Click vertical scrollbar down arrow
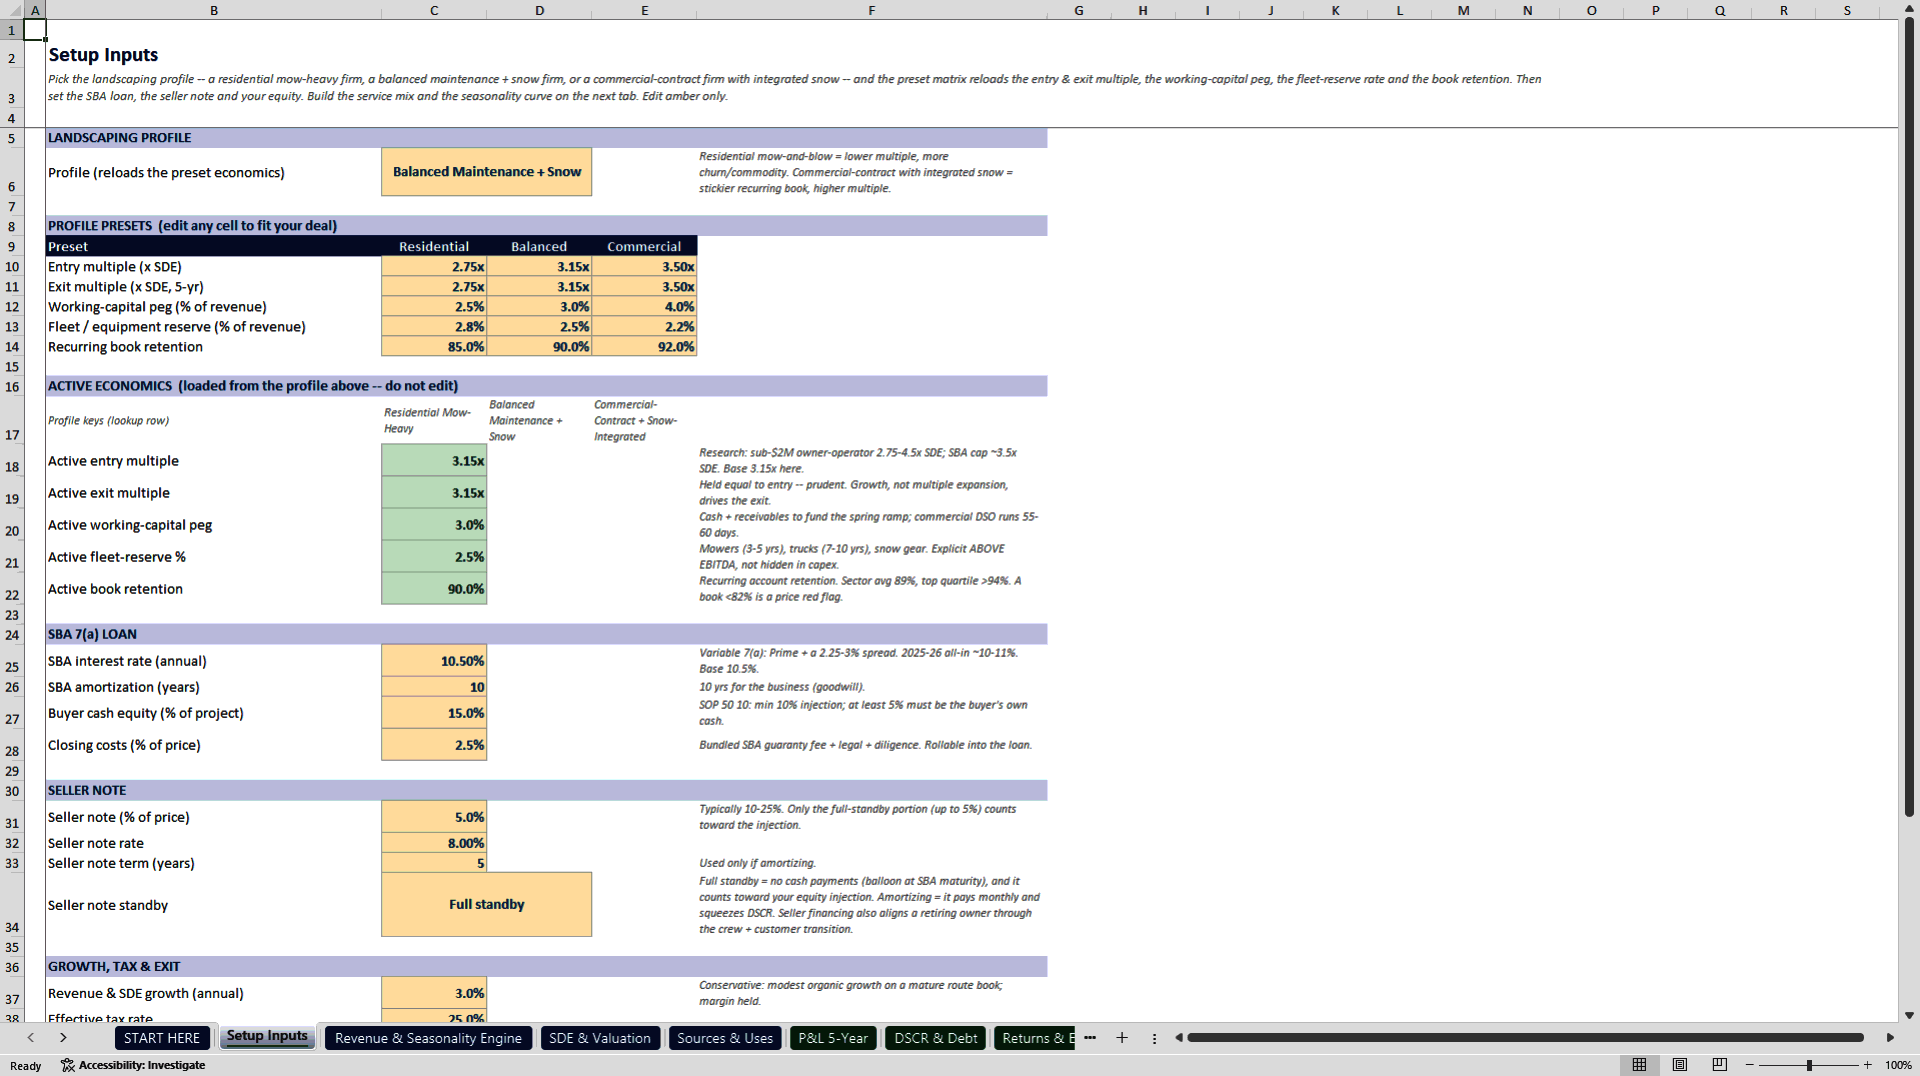 pos(1909,1015)
